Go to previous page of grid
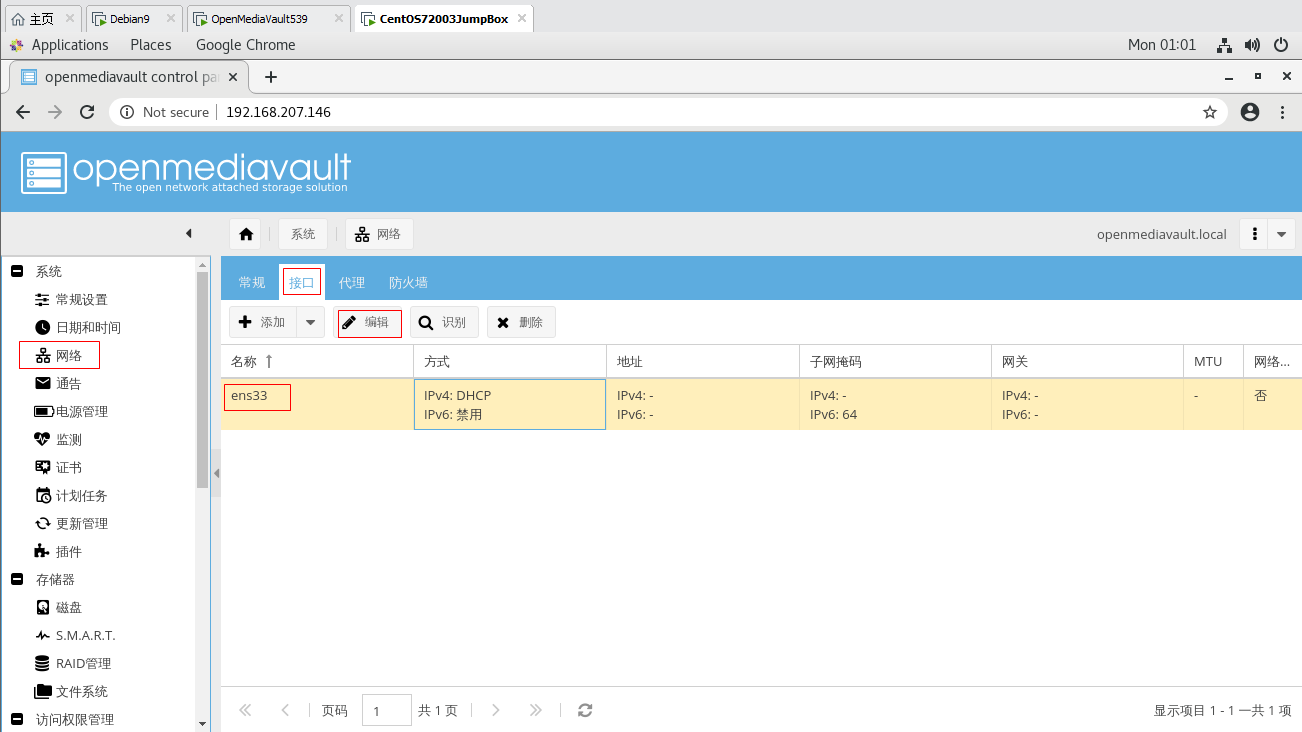This screenshot has width=1302, height=732. (x=285, y=710)
